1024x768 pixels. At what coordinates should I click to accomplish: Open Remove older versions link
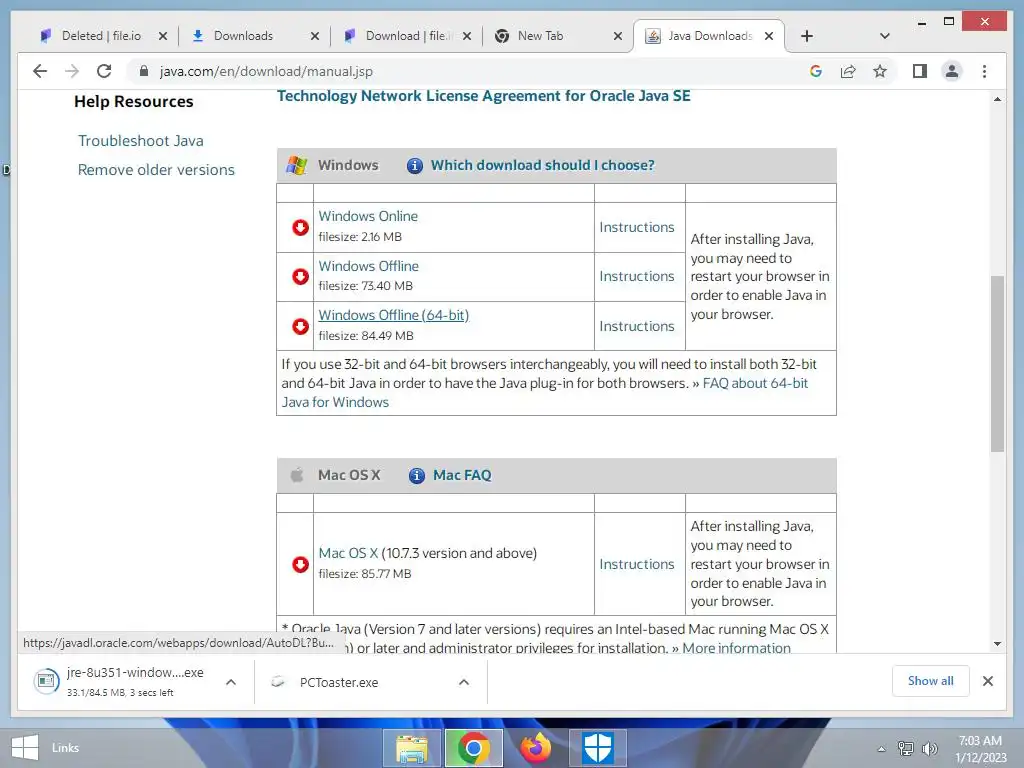click(x=156, y=170)
